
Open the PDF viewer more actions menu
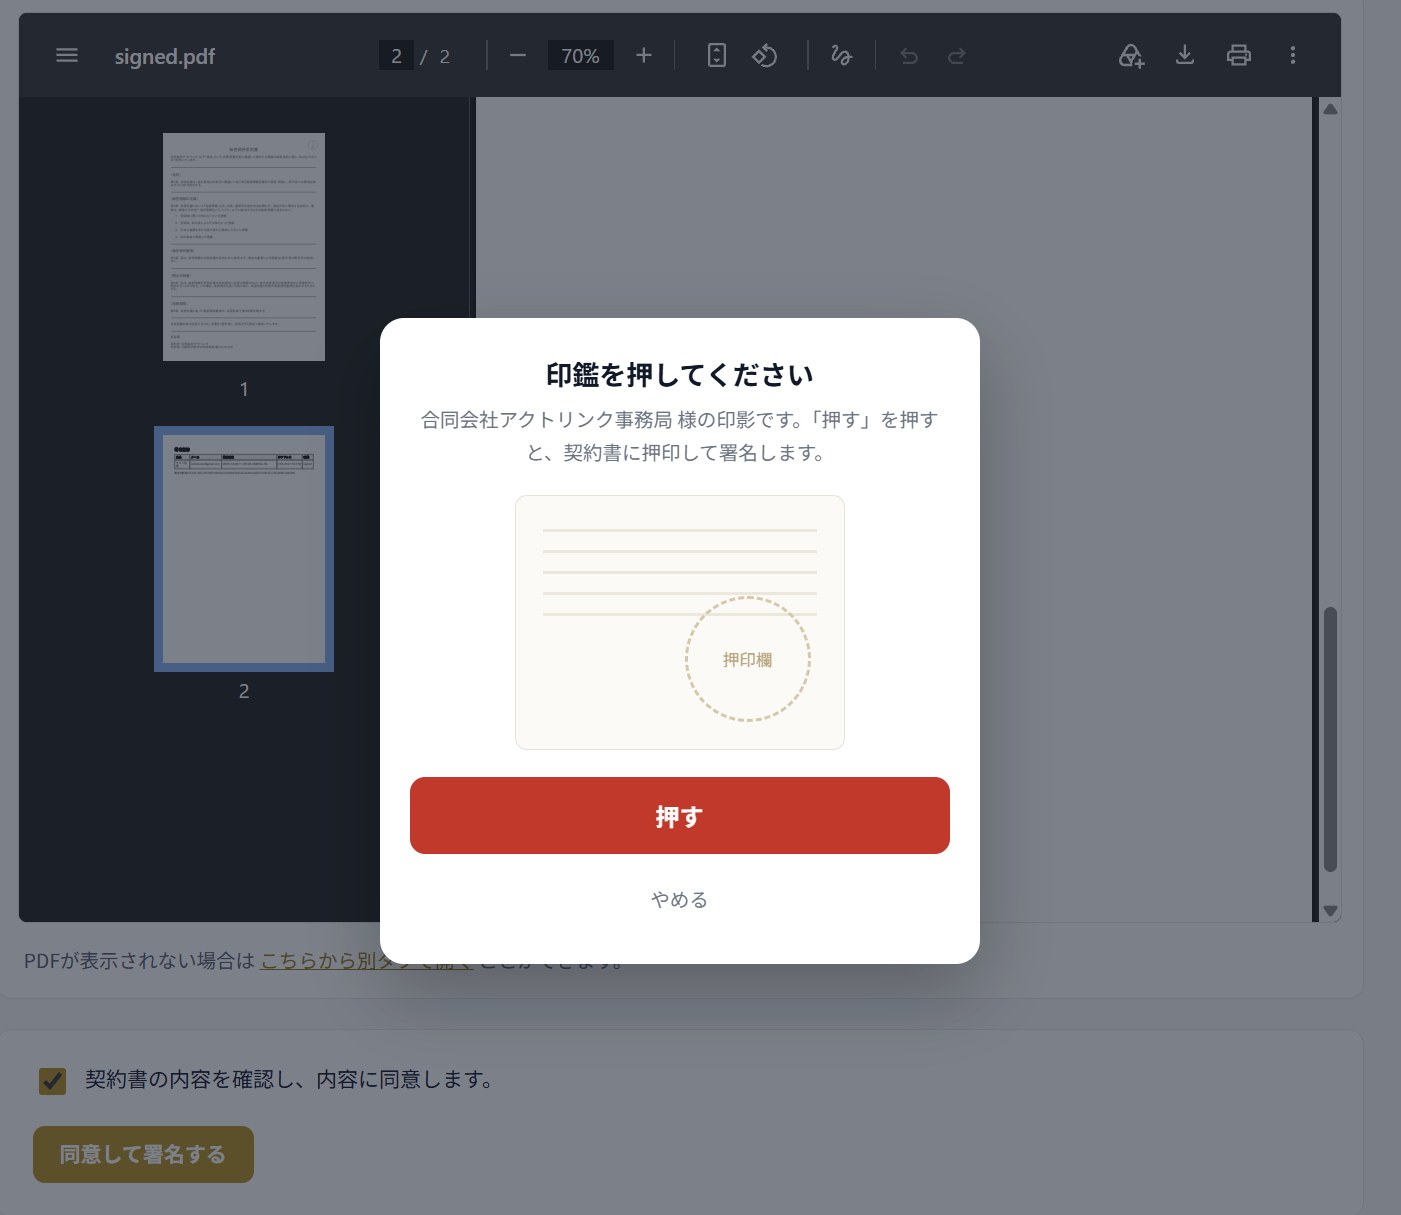pos(1293,56)
